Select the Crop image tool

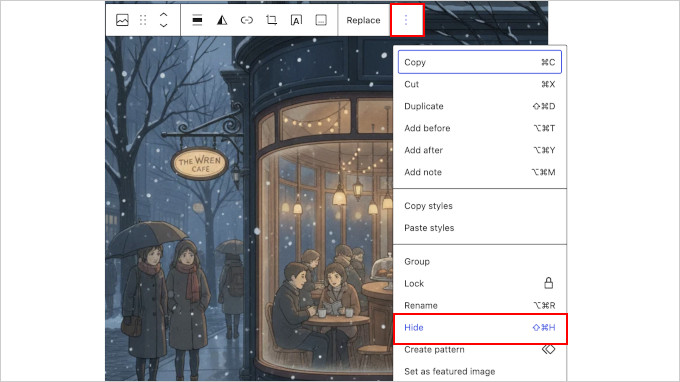(x=271, y=20)
